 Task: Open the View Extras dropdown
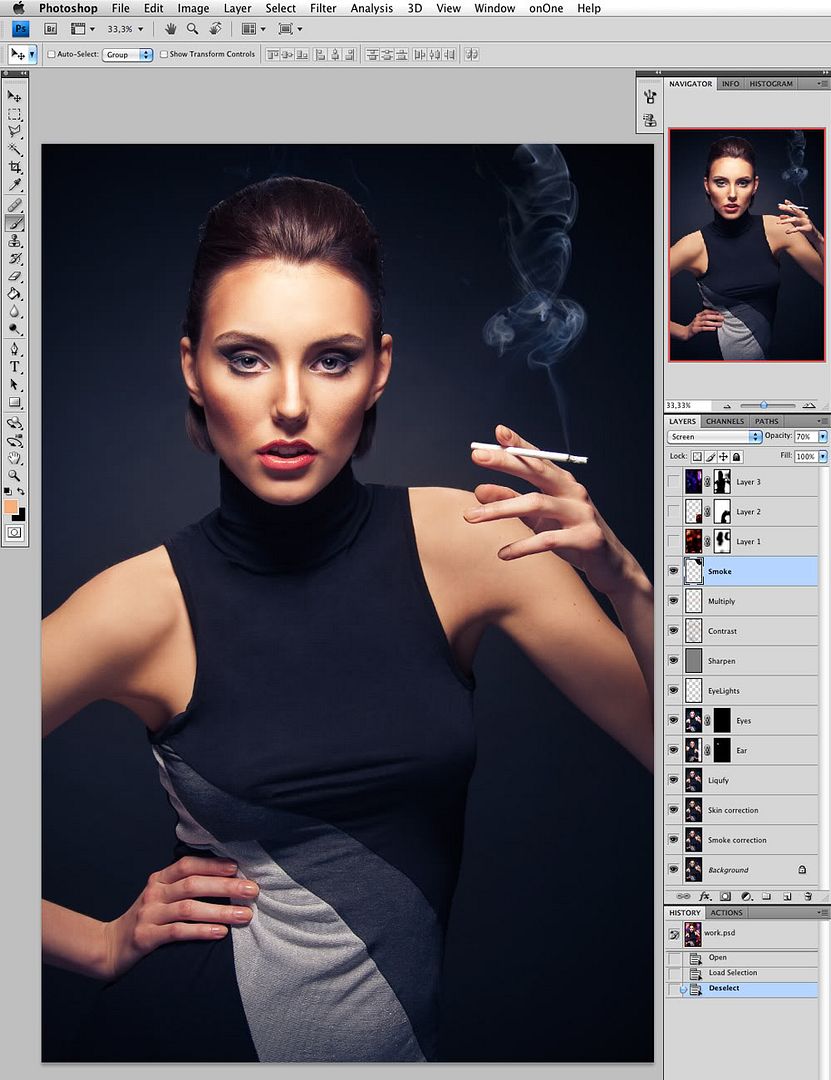coord(83,29)
